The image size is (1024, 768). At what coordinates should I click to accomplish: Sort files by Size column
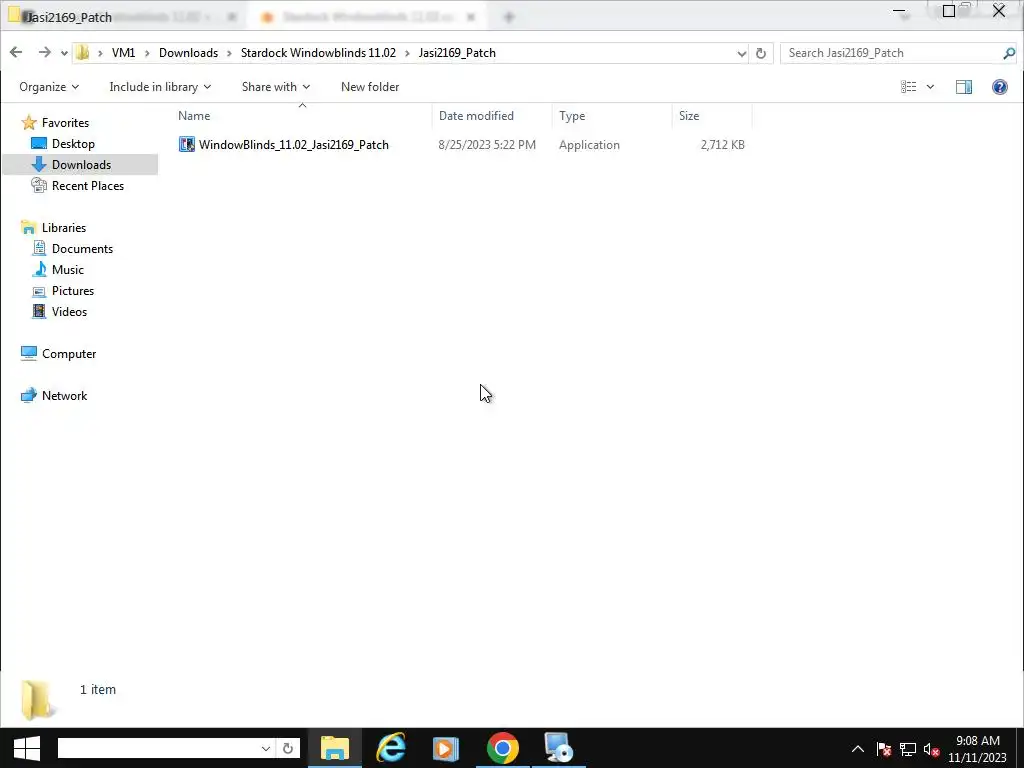click(x=689, y=116)
